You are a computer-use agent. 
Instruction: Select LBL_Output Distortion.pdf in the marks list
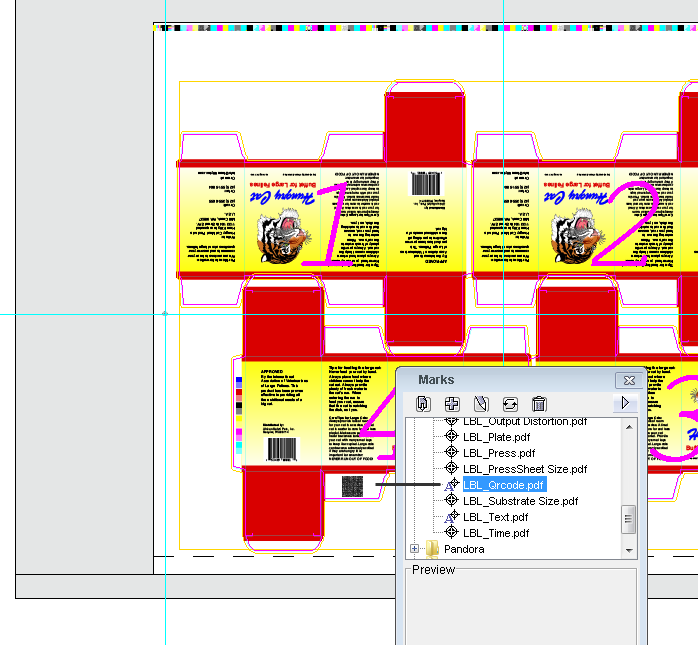click(525, 421)
